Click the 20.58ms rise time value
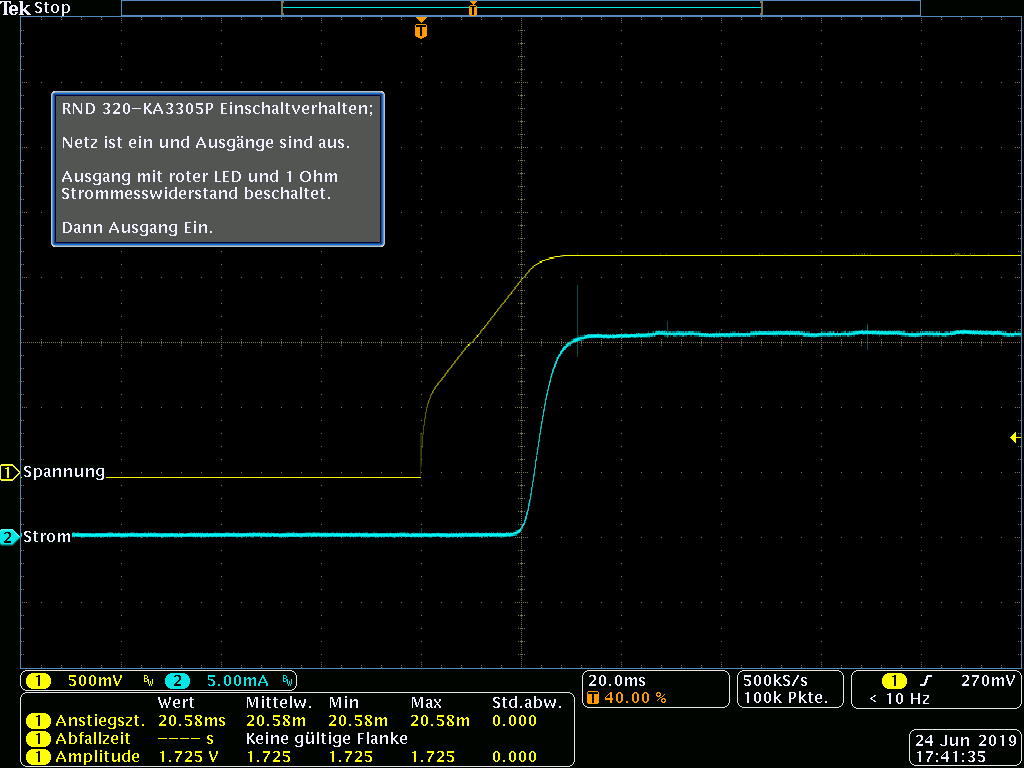1024x768 pixels. (x=192, y=721)
